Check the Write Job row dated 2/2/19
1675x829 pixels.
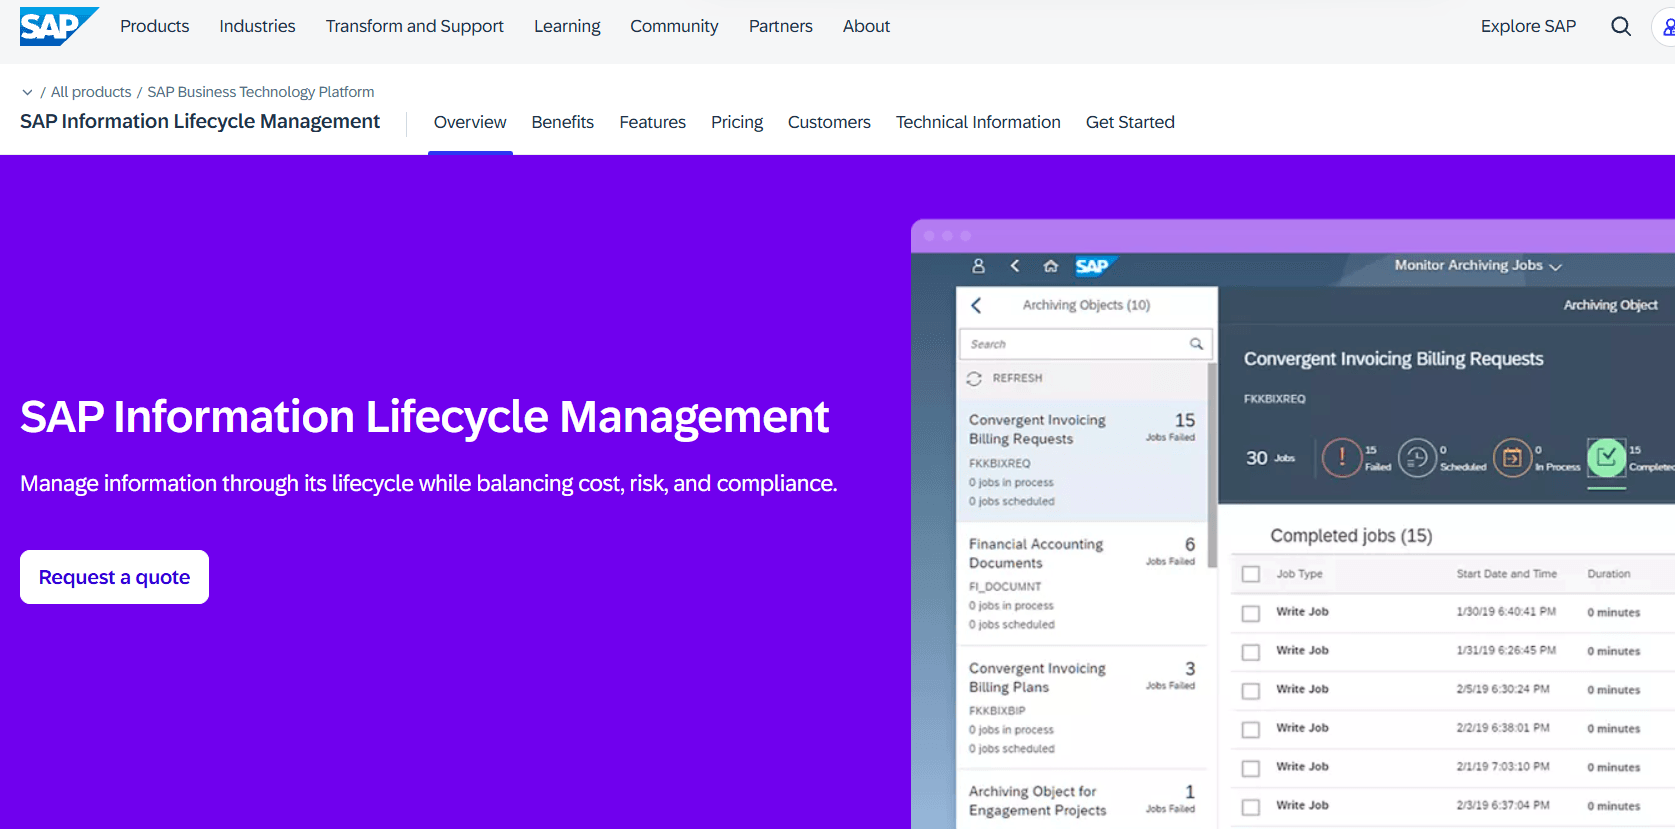point(1251,730)
